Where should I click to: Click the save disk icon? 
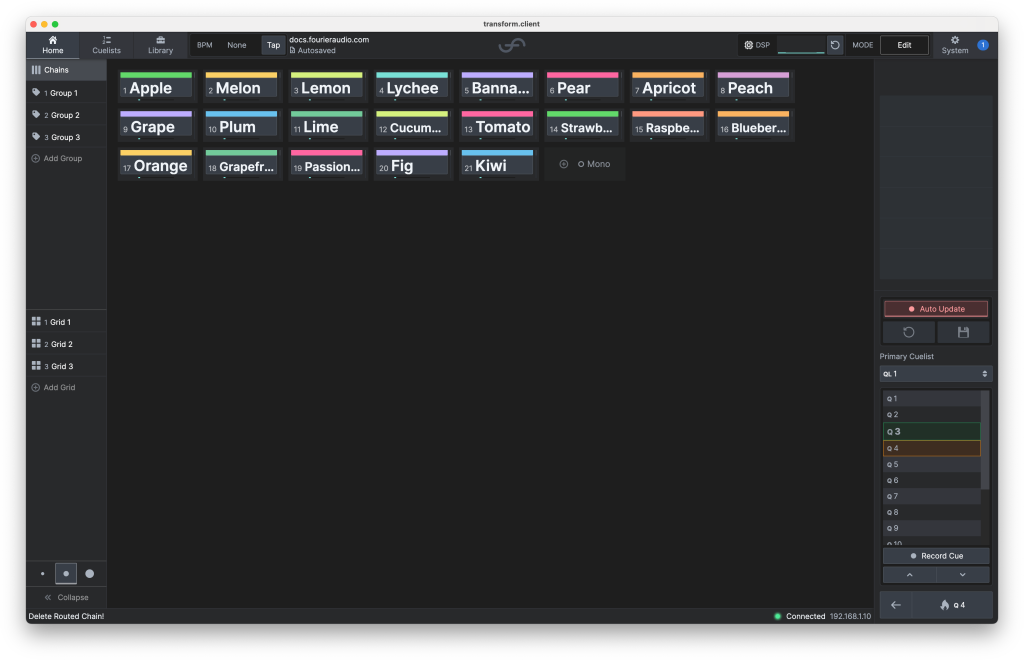pyautogui.click(x=963, y=332)
